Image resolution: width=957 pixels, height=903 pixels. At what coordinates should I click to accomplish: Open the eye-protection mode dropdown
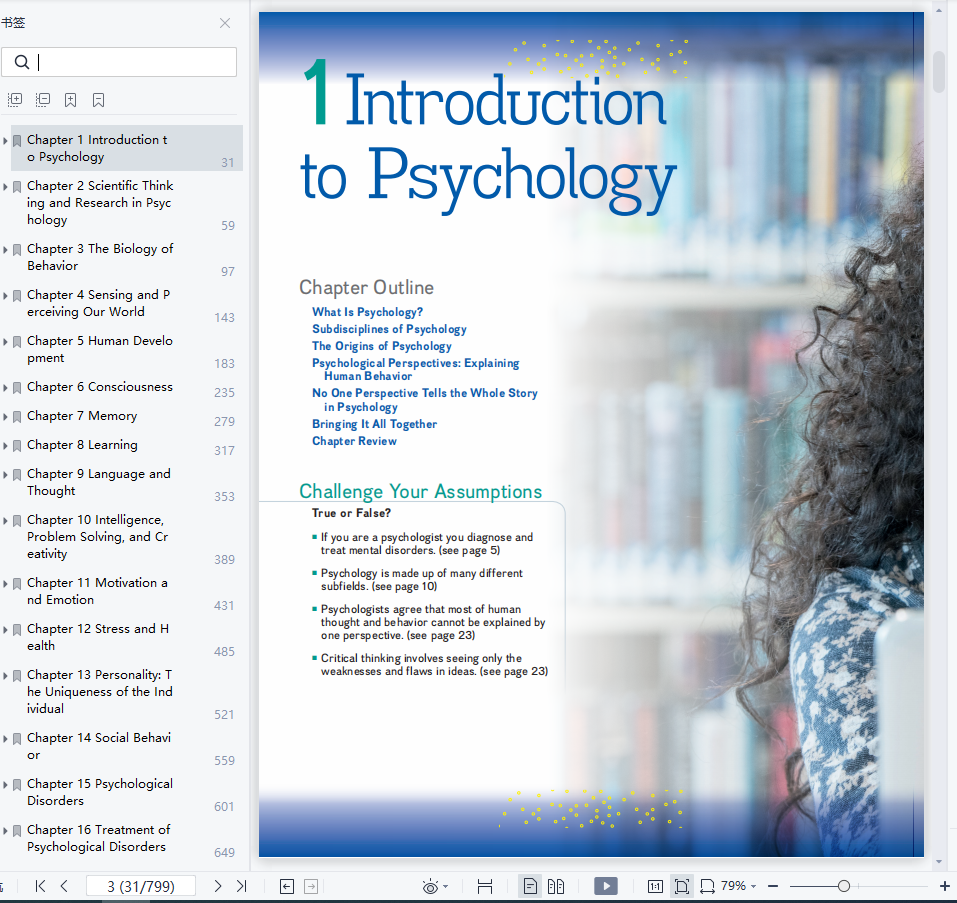point(446,887)
